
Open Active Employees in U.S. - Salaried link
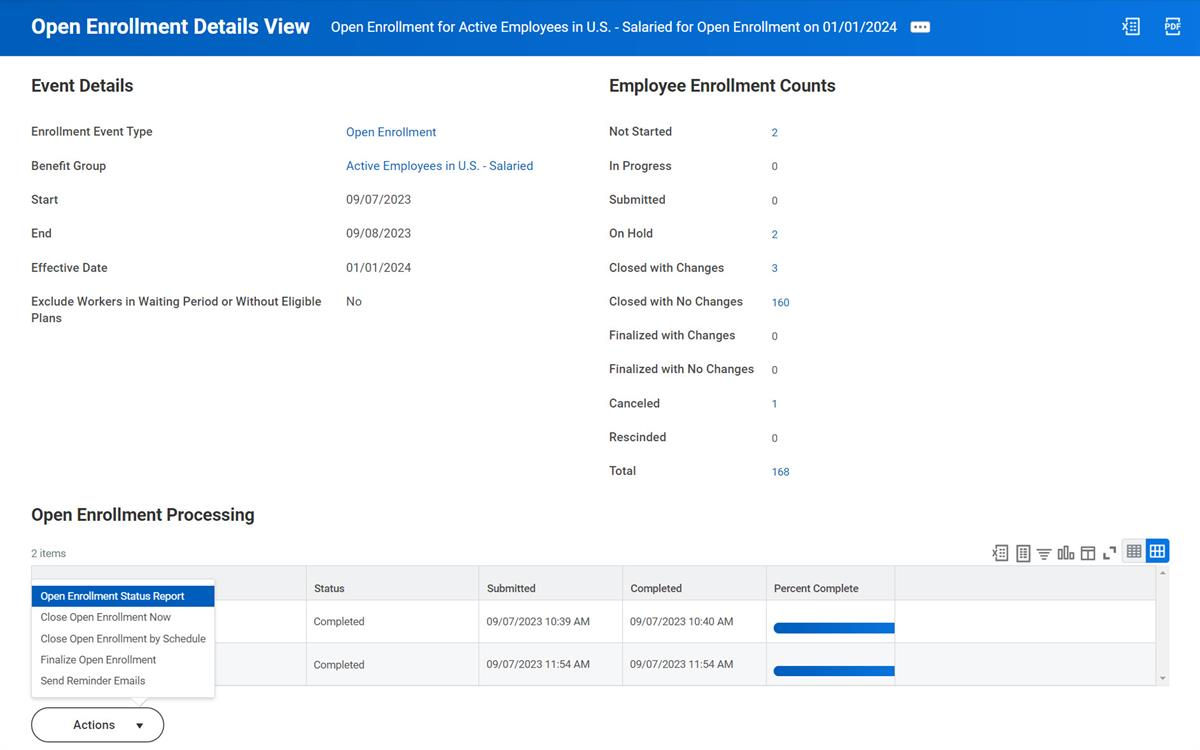[x=439, y=166]
